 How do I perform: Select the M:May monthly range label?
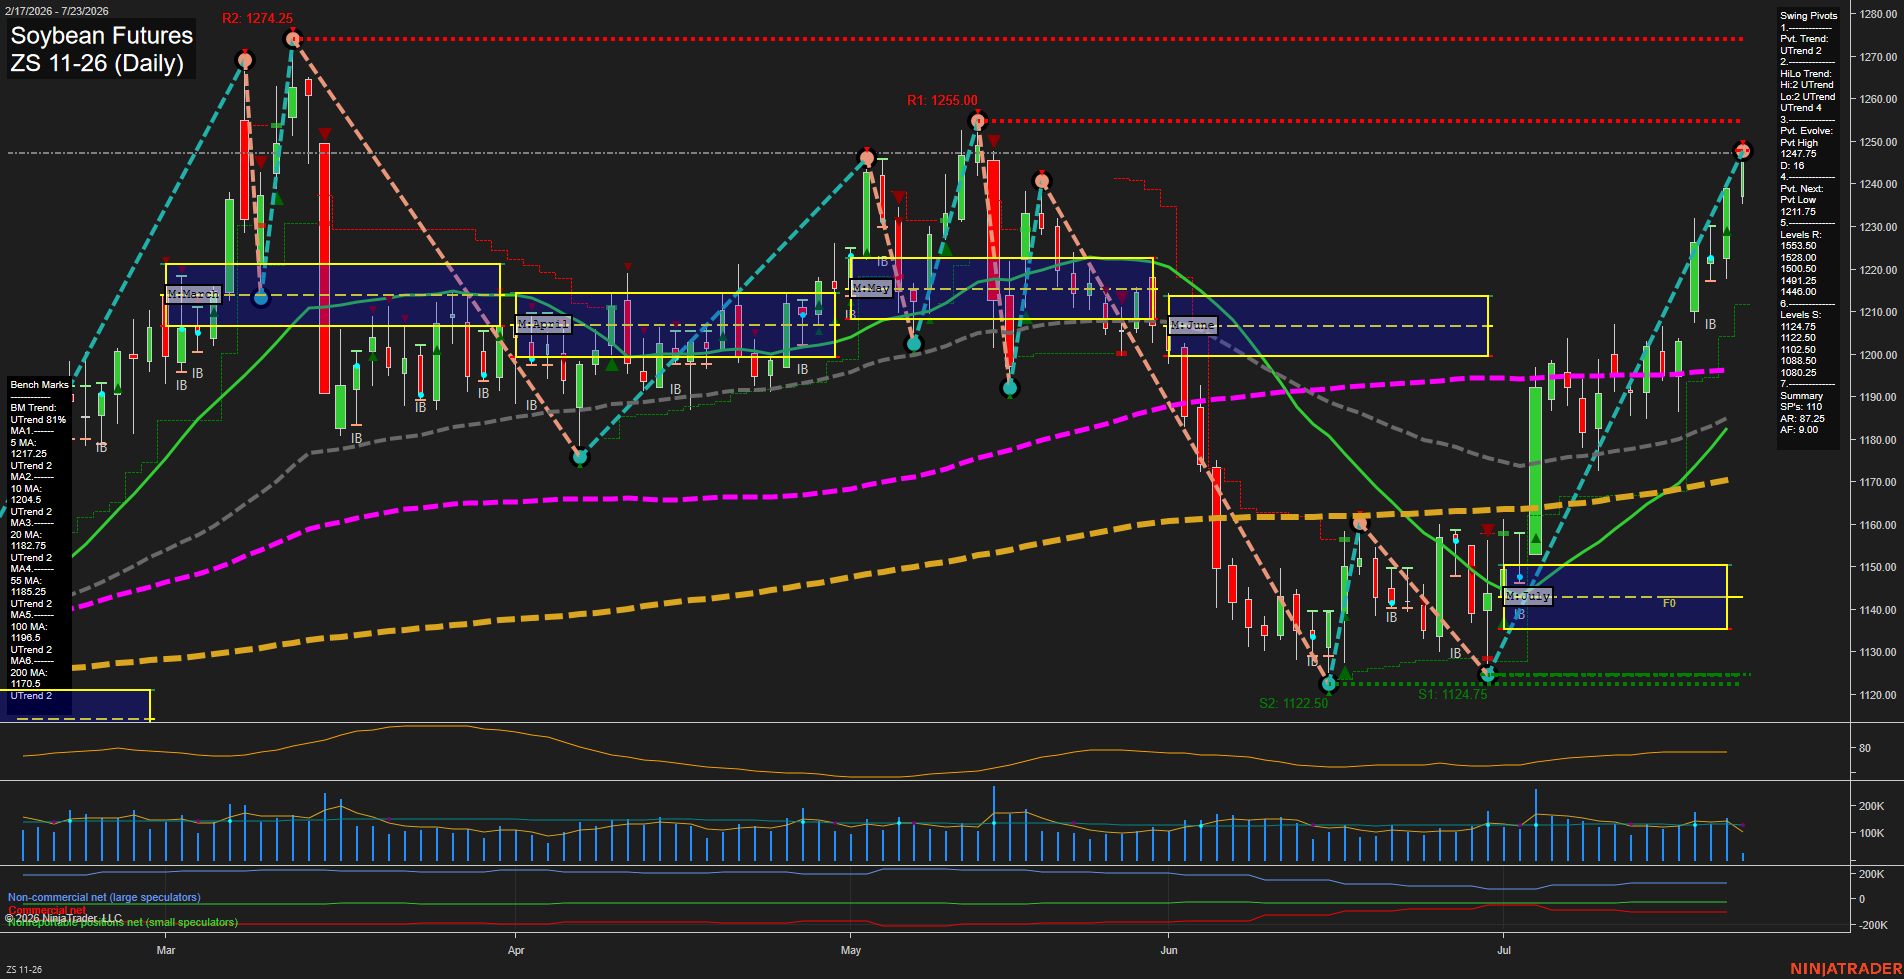[871, 288]
